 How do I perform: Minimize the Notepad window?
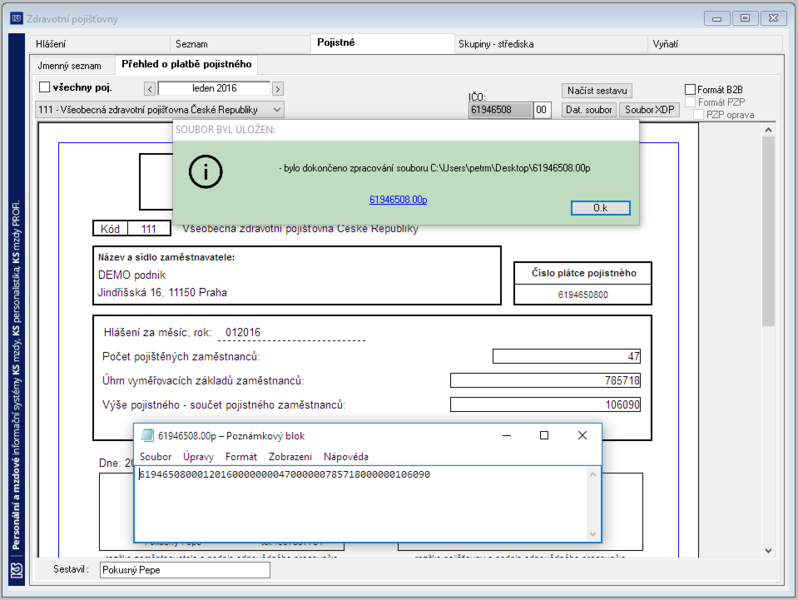(507, 436)
